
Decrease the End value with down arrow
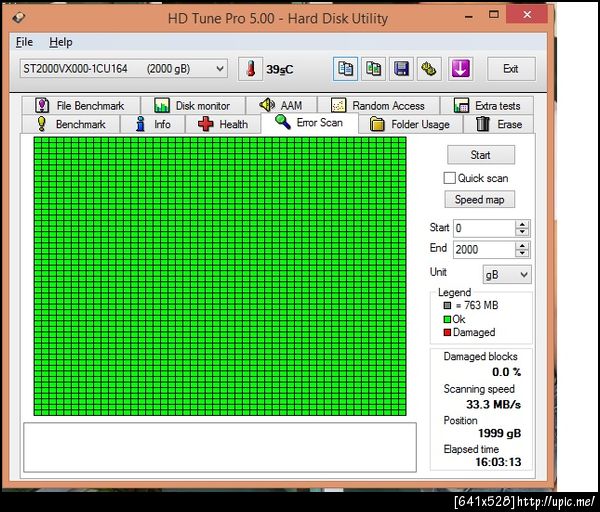pyautogui.click(x=522, y=253)
